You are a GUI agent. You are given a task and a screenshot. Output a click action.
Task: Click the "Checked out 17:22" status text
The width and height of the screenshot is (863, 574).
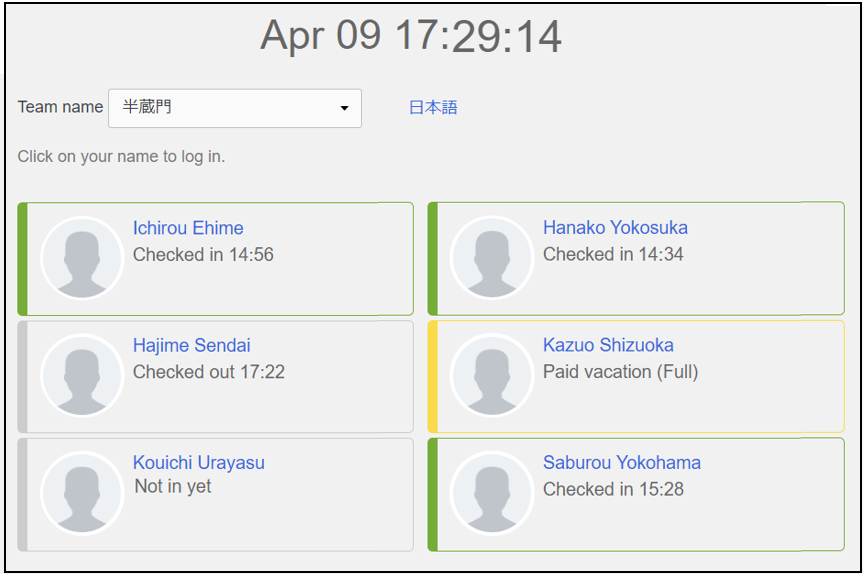209,372
